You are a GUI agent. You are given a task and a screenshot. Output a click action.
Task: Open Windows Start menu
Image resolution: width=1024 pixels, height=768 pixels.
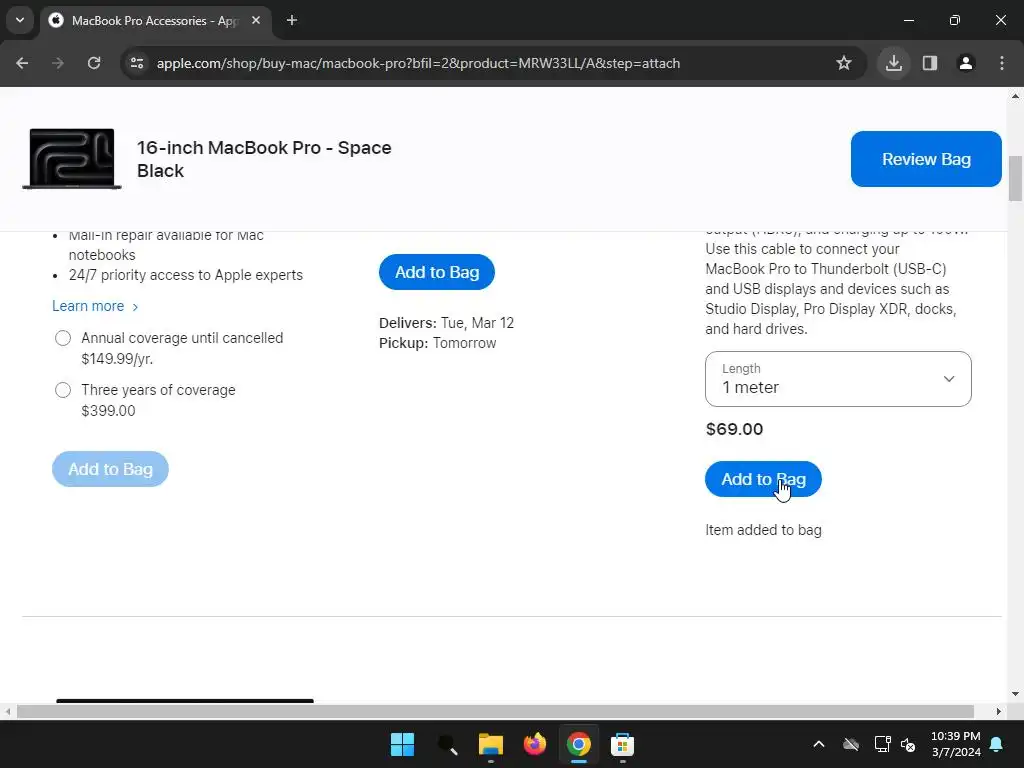[x=402, y=744]
